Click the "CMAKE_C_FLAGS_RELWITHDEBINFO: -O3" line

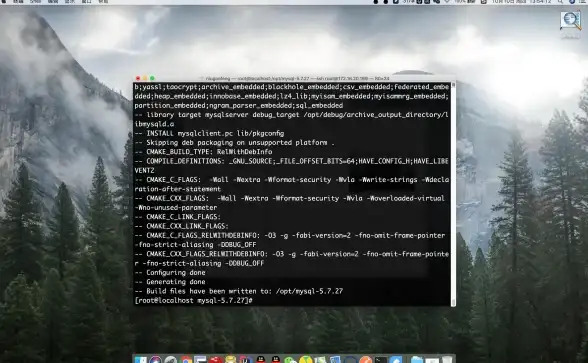(290, 236)
